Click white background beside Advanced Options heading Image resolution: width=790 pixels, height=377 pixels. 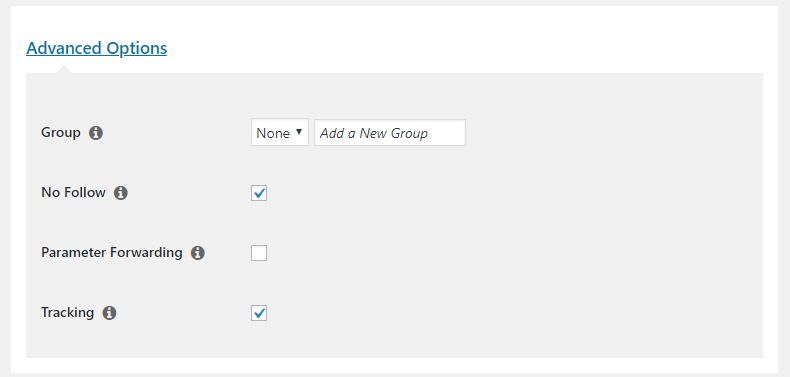tap(453, 45)
